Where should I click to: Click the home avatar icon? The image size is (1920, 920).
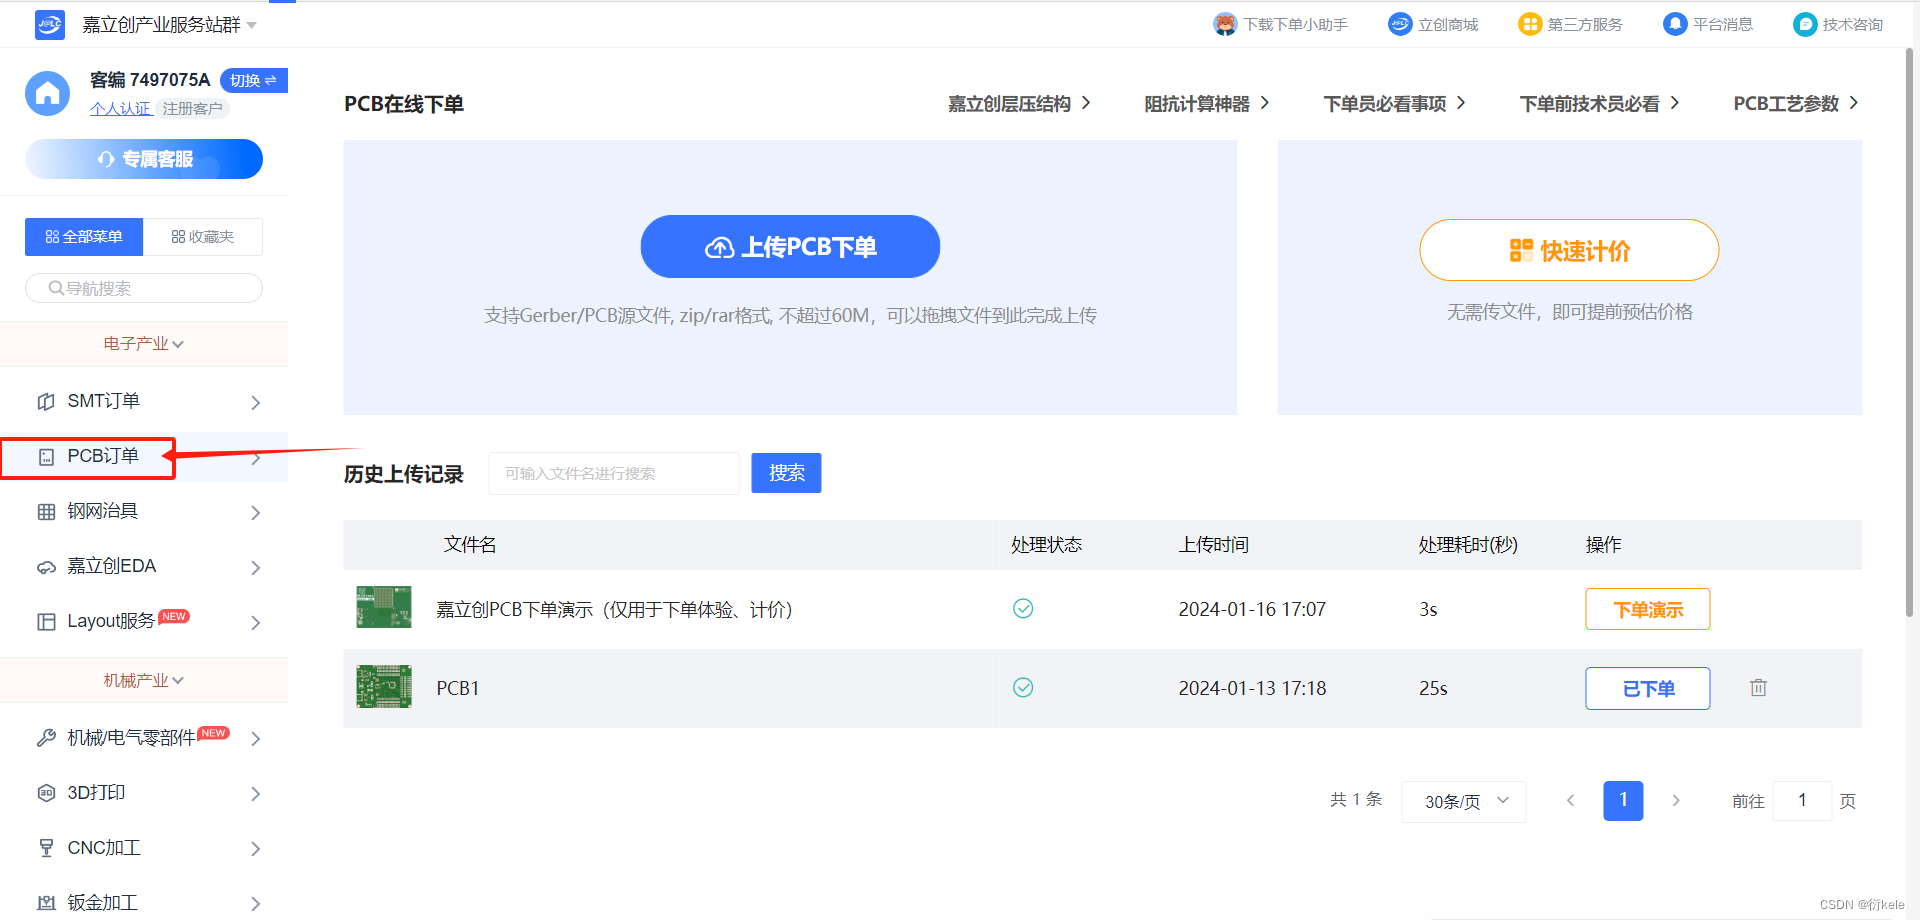point(48,93)
